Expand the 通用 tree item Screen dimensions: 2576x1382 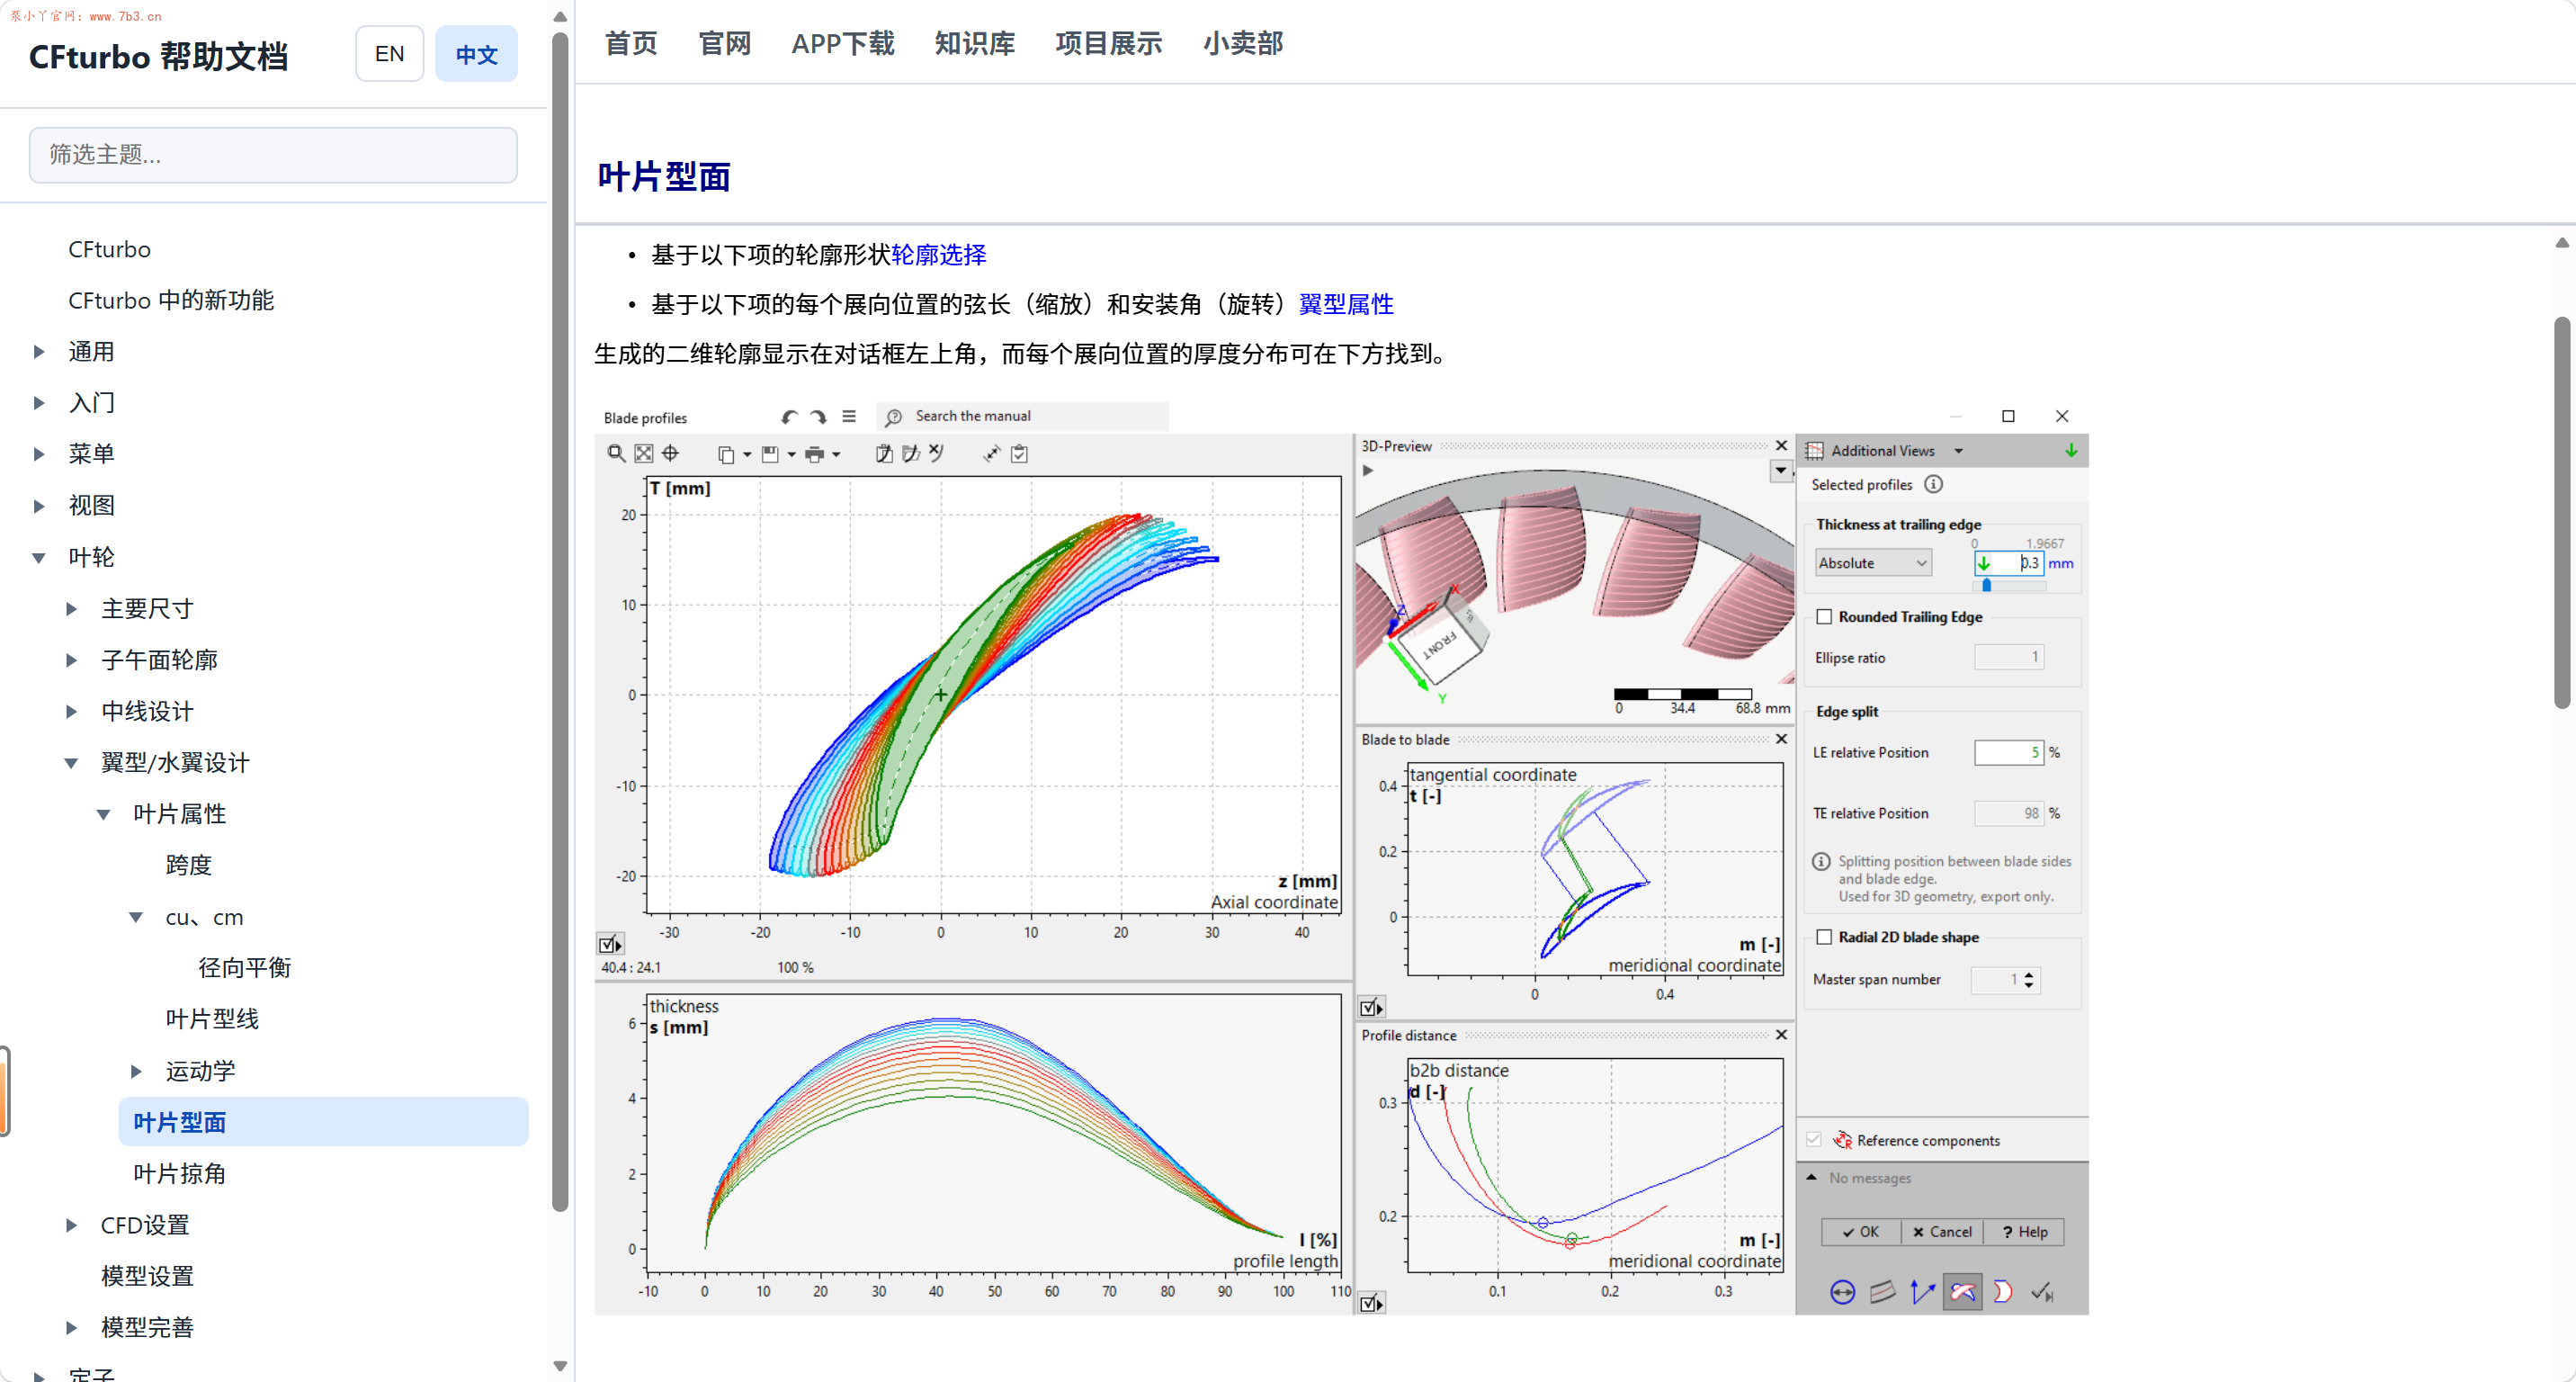click(39, 352)
